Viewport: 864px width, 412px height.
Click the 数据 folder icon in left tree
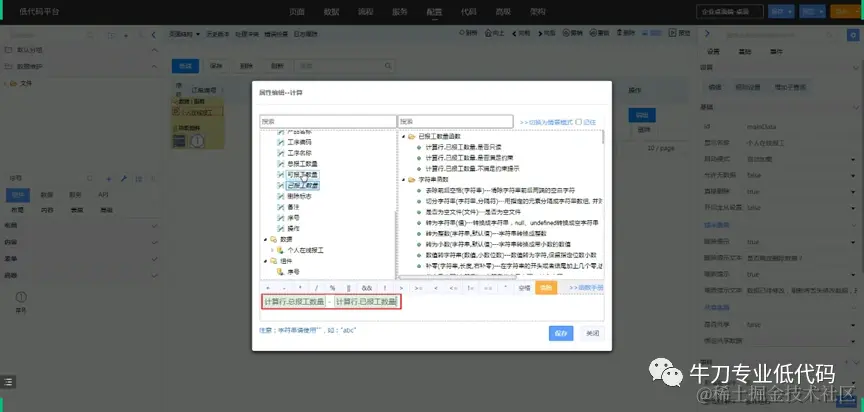click(x=273, y=239)
